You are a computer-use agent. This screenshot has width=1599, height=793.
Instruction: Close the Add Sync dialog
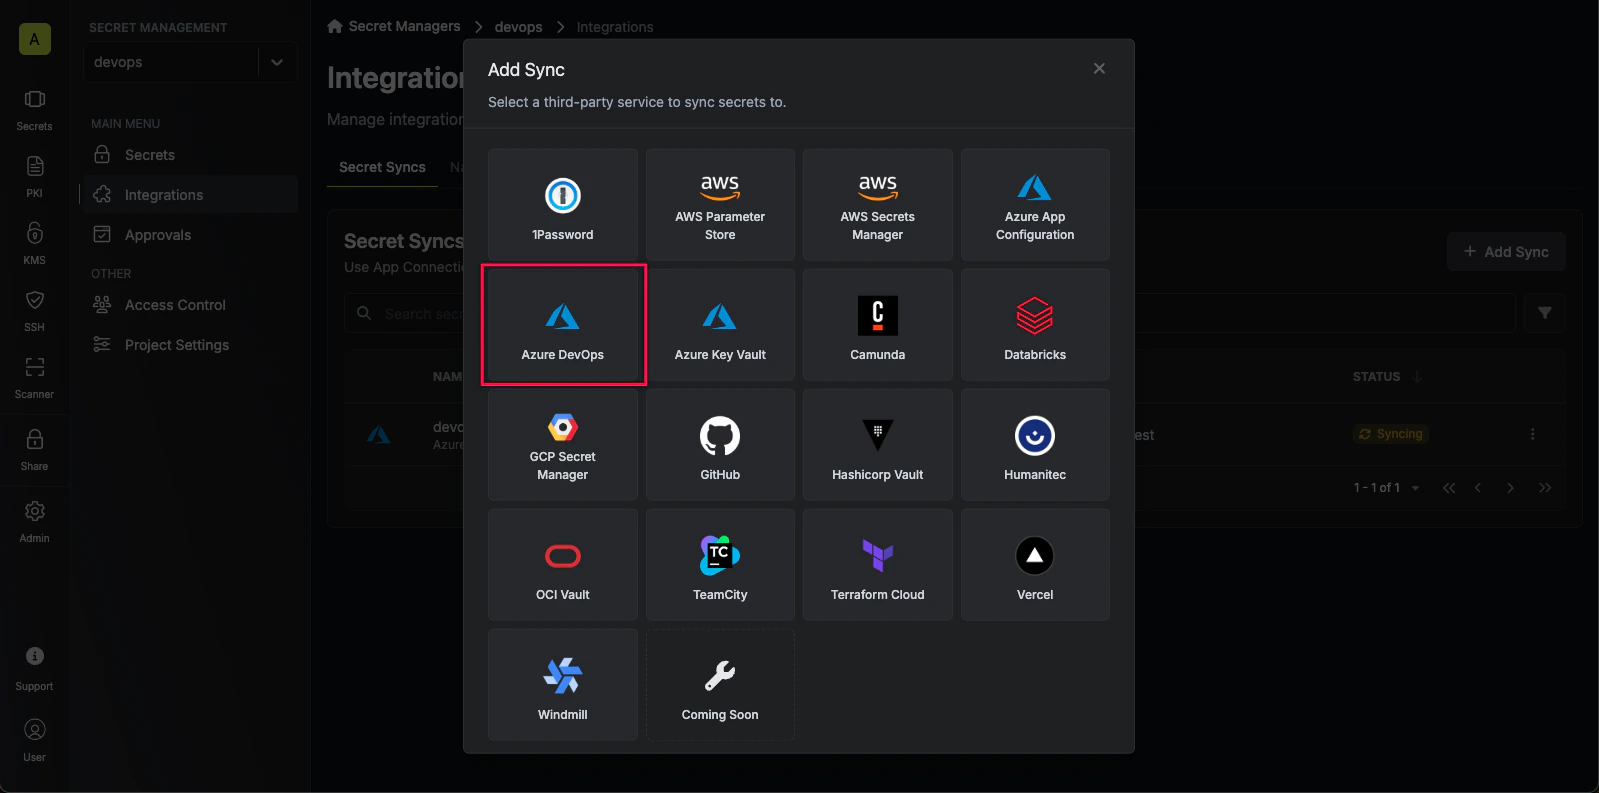(x=1099, y=69)
